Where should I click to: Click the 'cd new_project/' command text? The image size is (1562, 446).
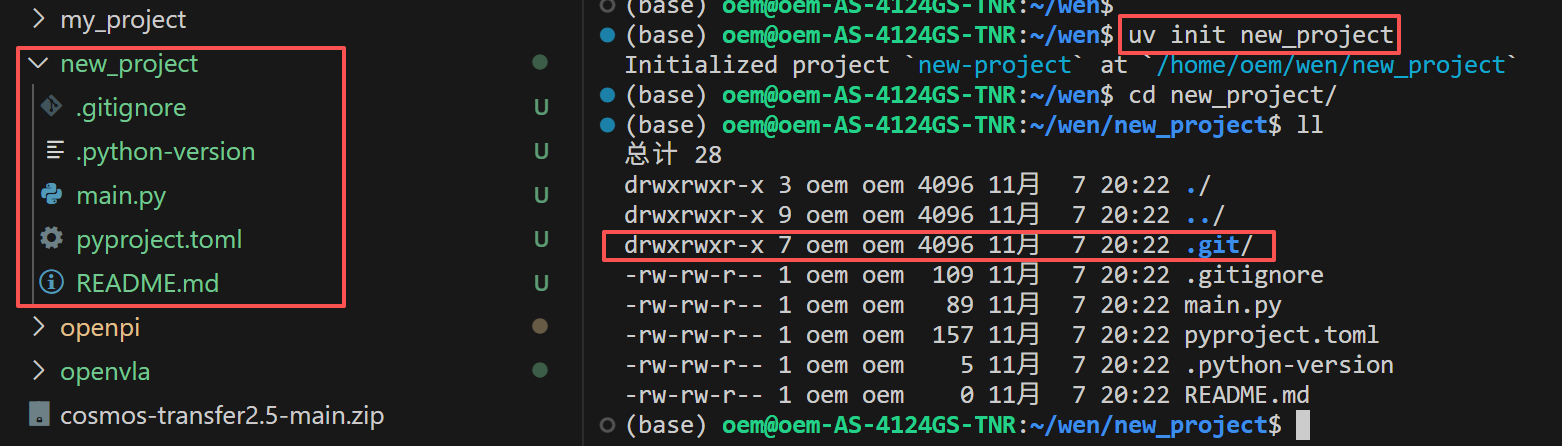click(x=1233, y=96)
